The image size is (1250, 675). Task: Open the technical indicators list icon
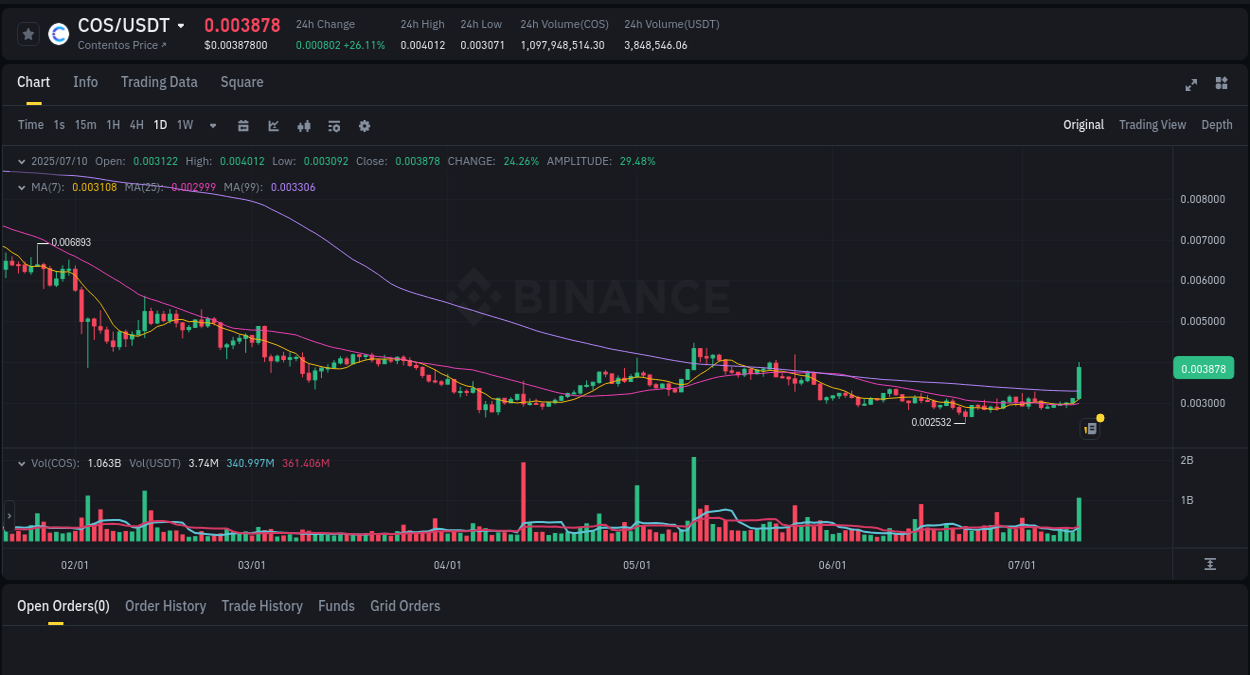point(333,125)
